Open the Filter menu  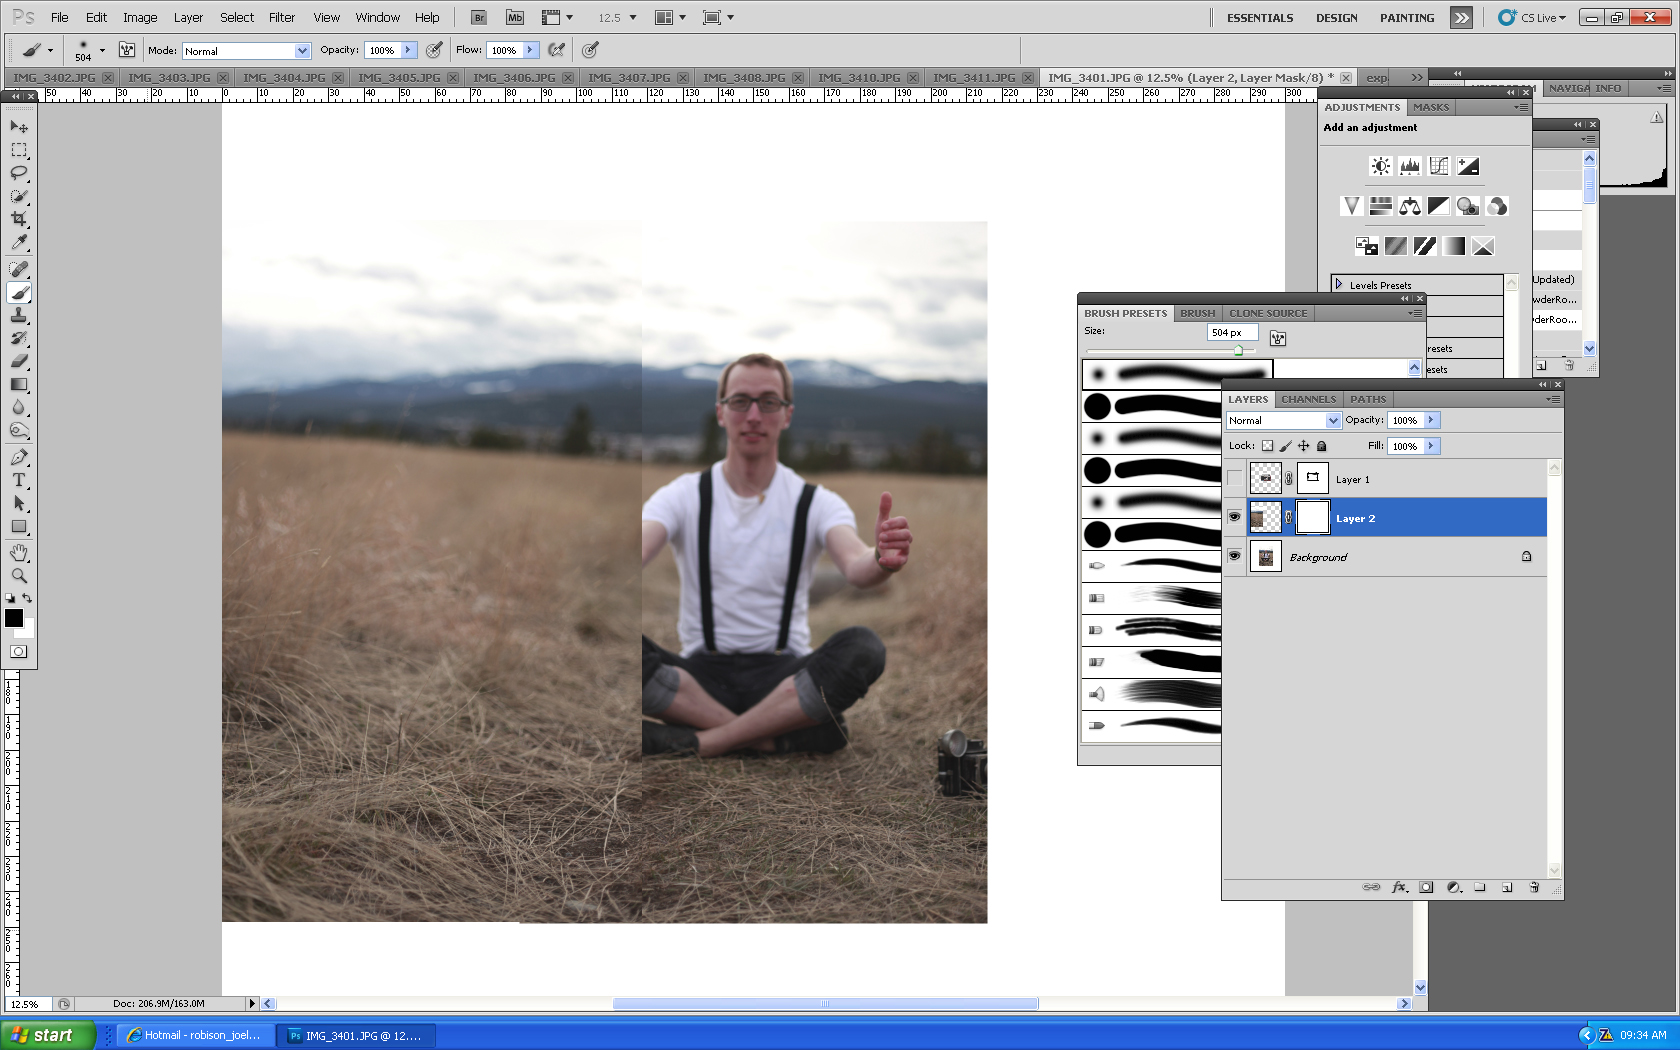tap(282, 17)
